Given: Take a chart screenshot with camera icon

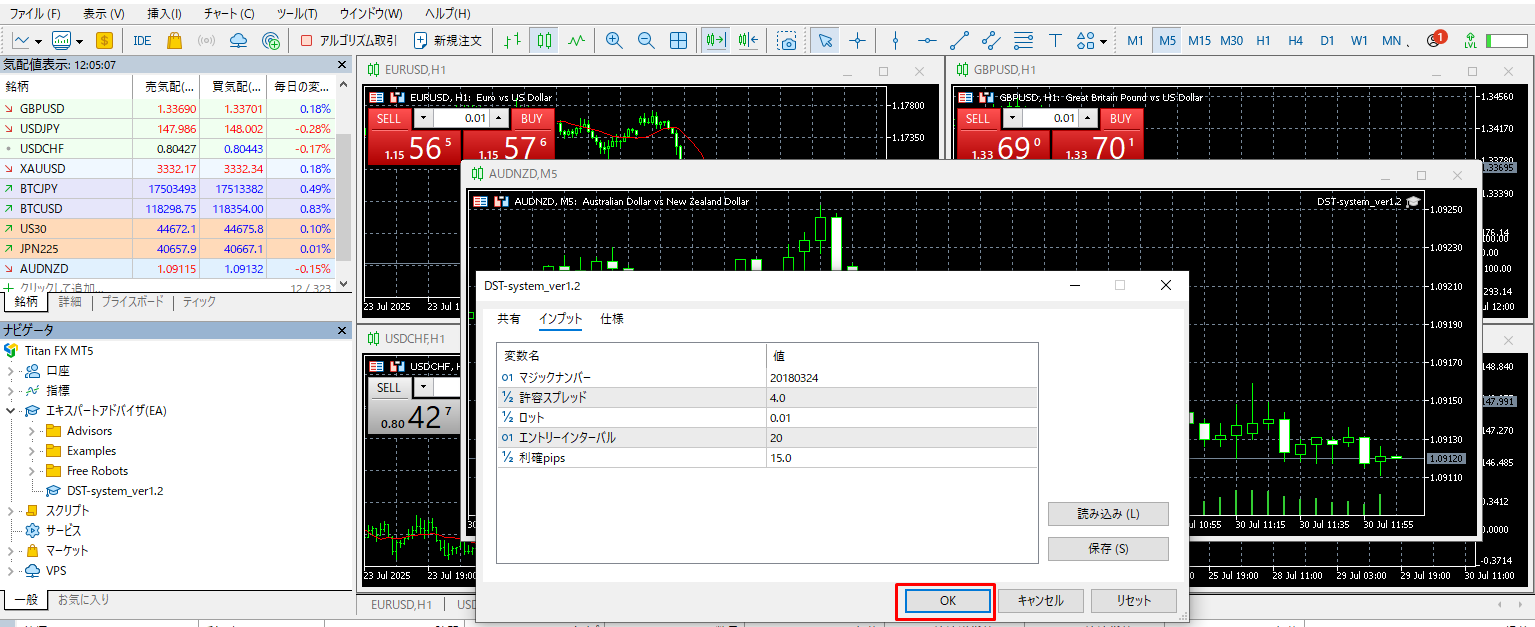Looking at the screenshot, I should coord(788,41).
